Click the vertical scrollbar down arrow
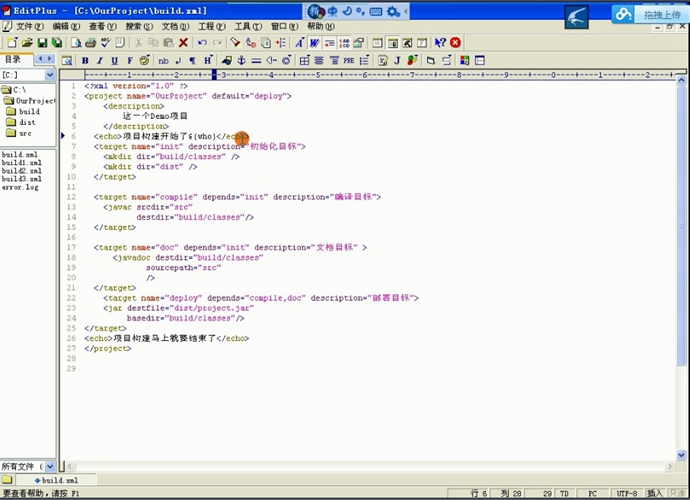The image size is (690, 500). (x=681, y=455)
